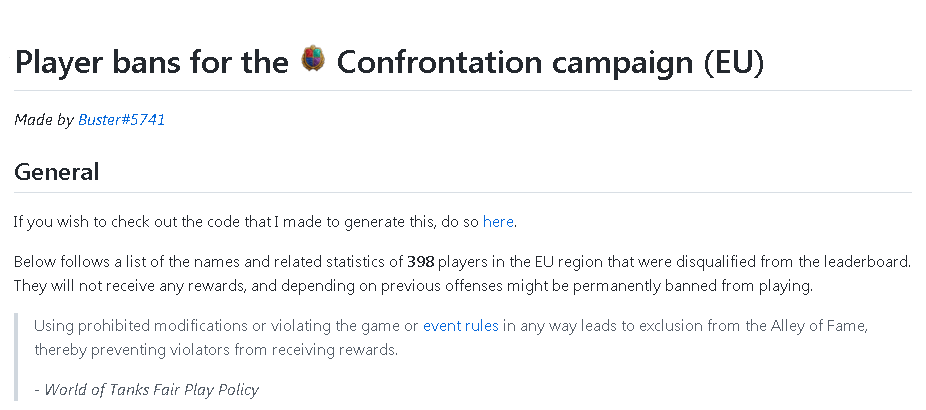This screenshot has width=926, height=410.
Task: Open the "event rules" link
Action: [461, 326]
